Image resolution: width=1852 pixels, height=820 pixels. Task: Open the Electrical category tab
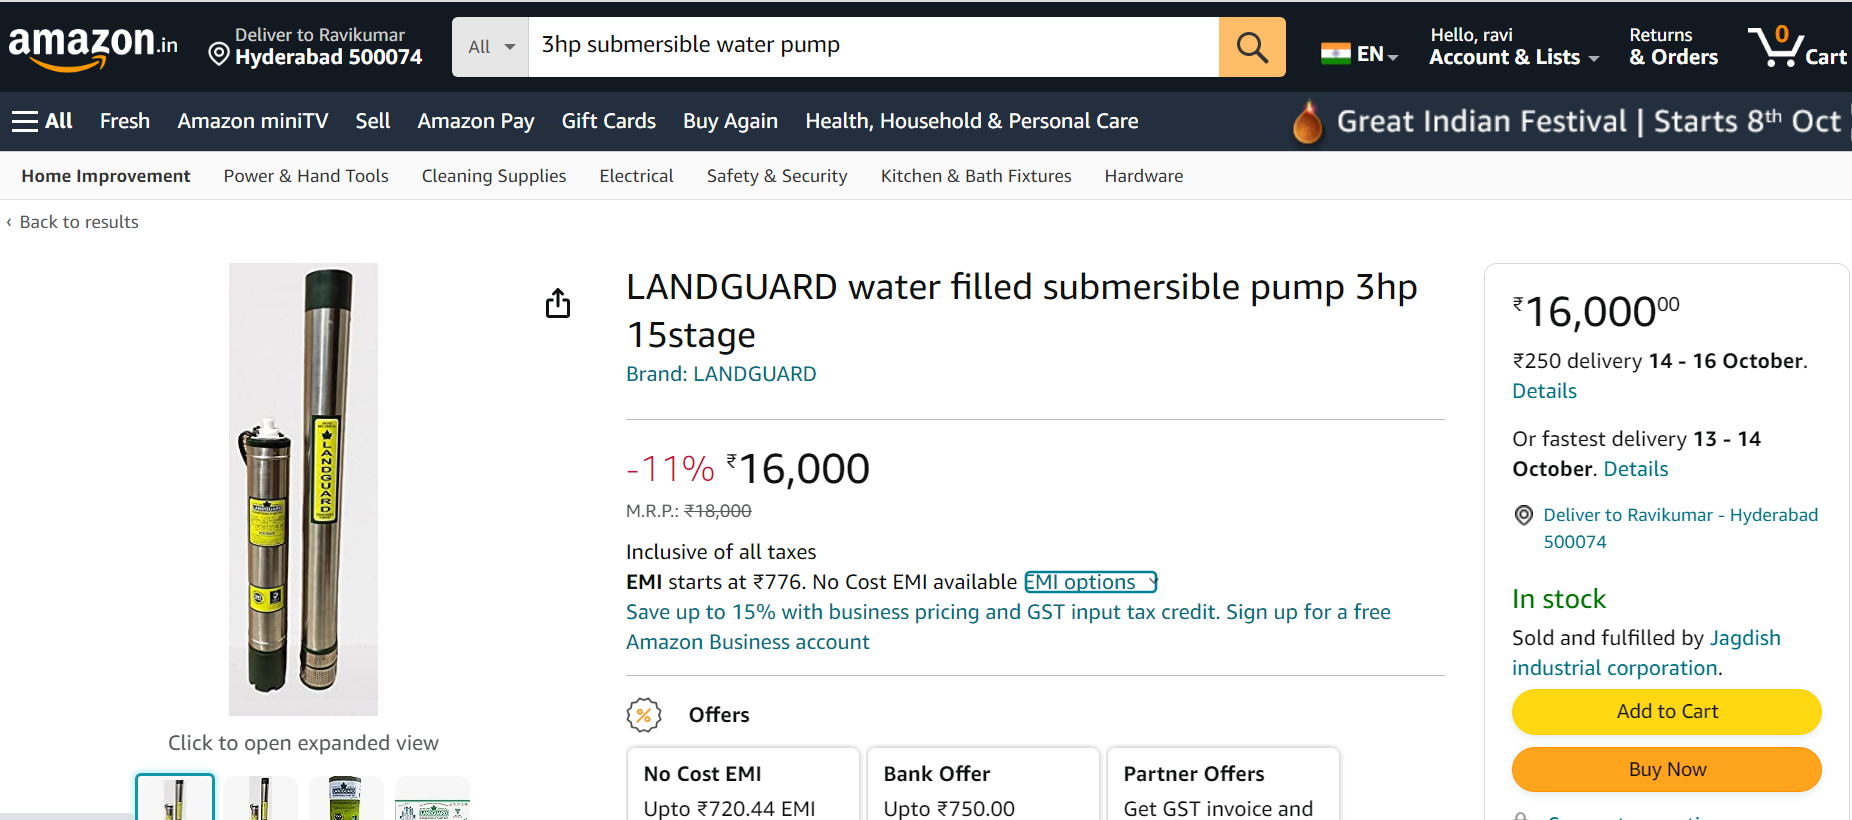[x=636, y=176]
